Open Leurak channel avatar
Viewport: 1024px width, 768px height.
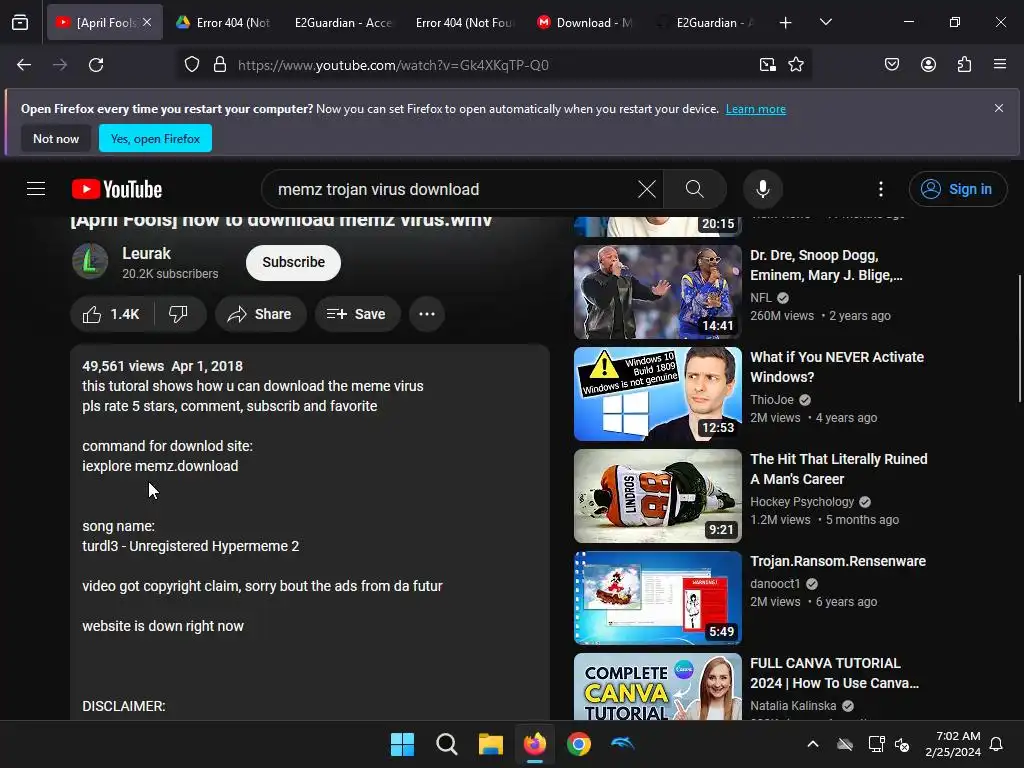point(90,261)
